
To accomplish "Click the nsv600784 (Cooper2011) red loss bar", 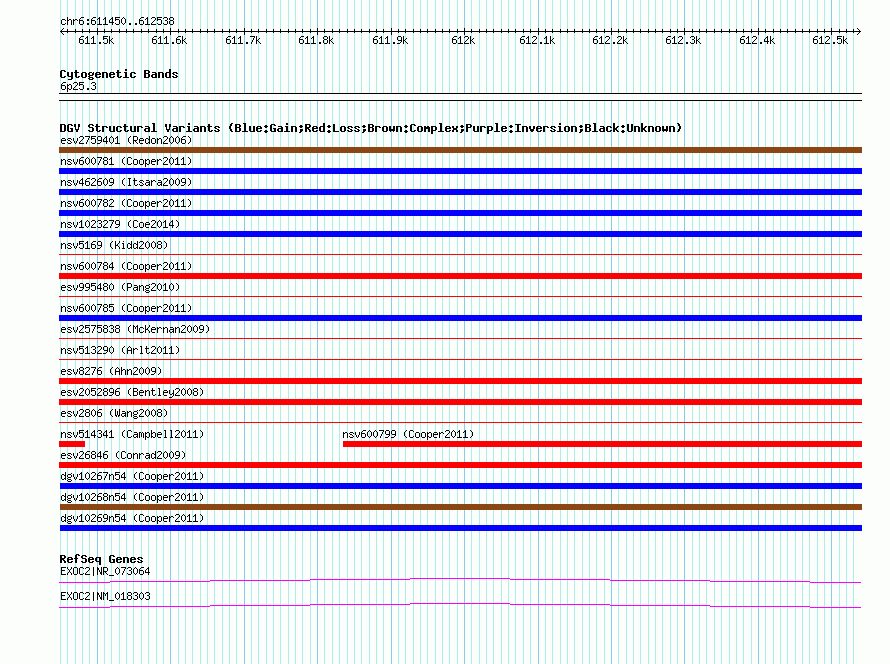I will [460, 276].
